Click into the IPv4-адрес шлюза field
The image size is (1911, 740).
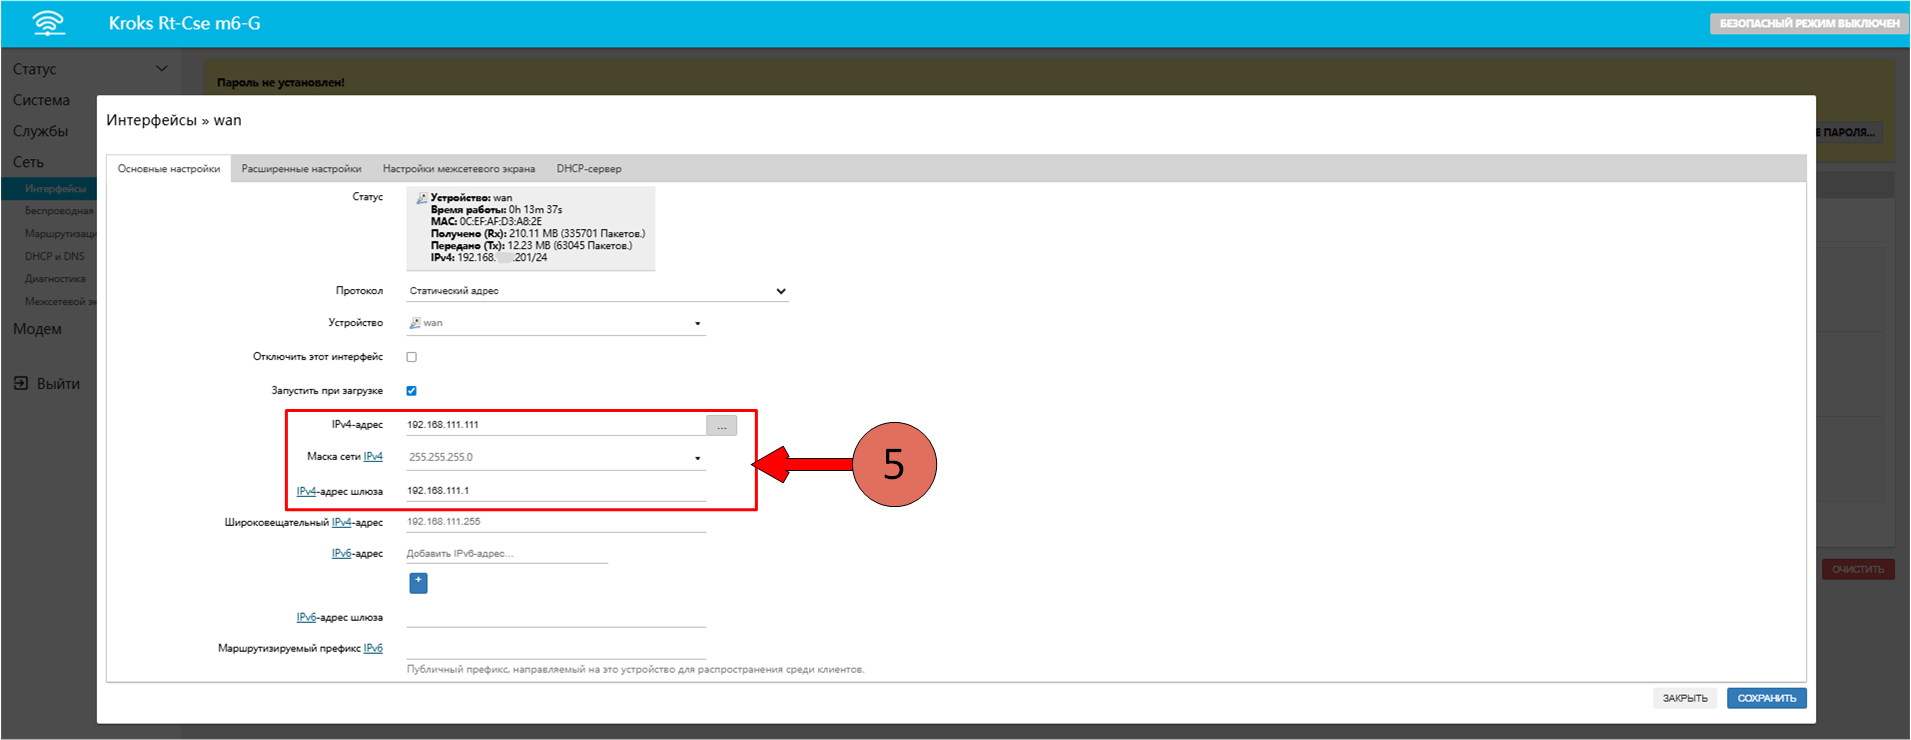(555, 491)
